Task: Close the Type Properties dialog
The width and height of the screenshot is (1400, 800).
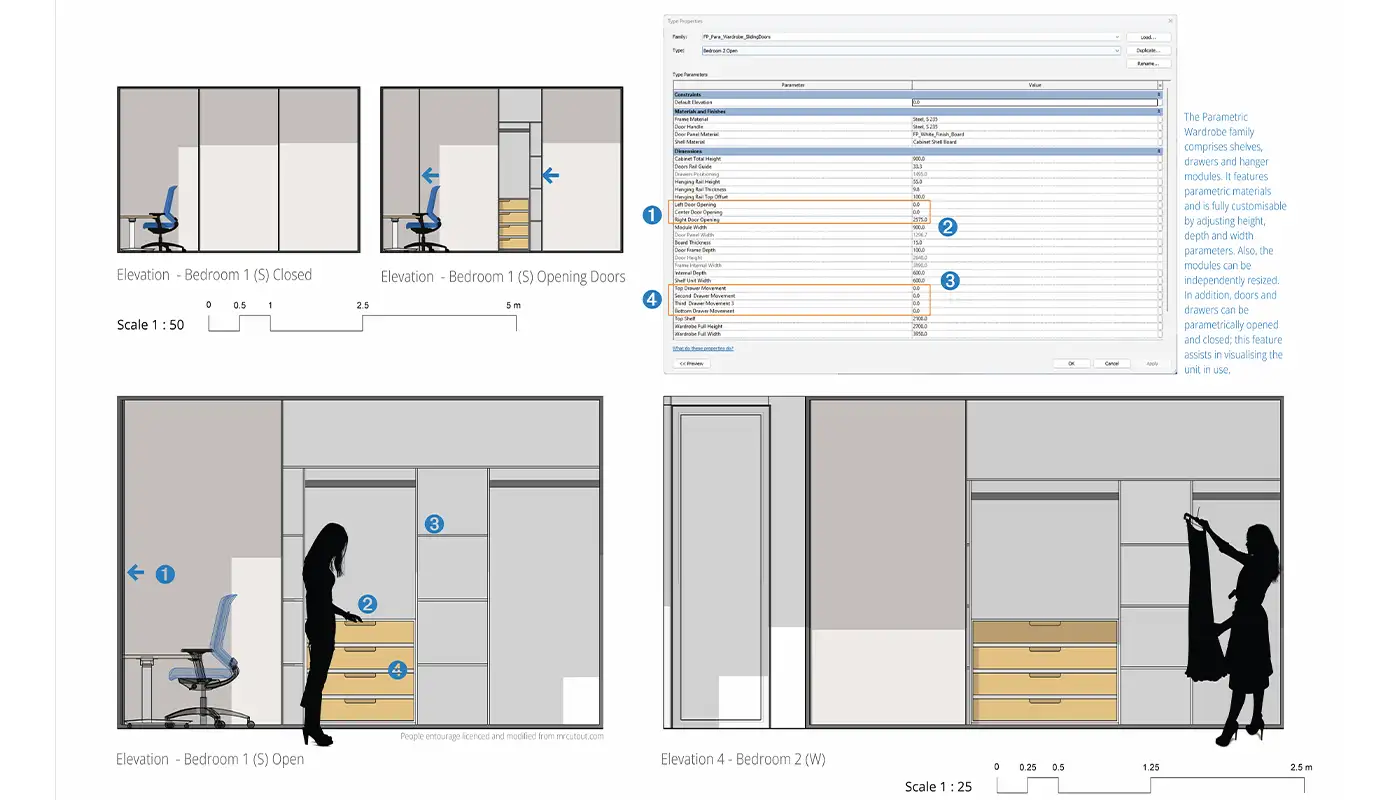Action: (x=1170, y=20)
